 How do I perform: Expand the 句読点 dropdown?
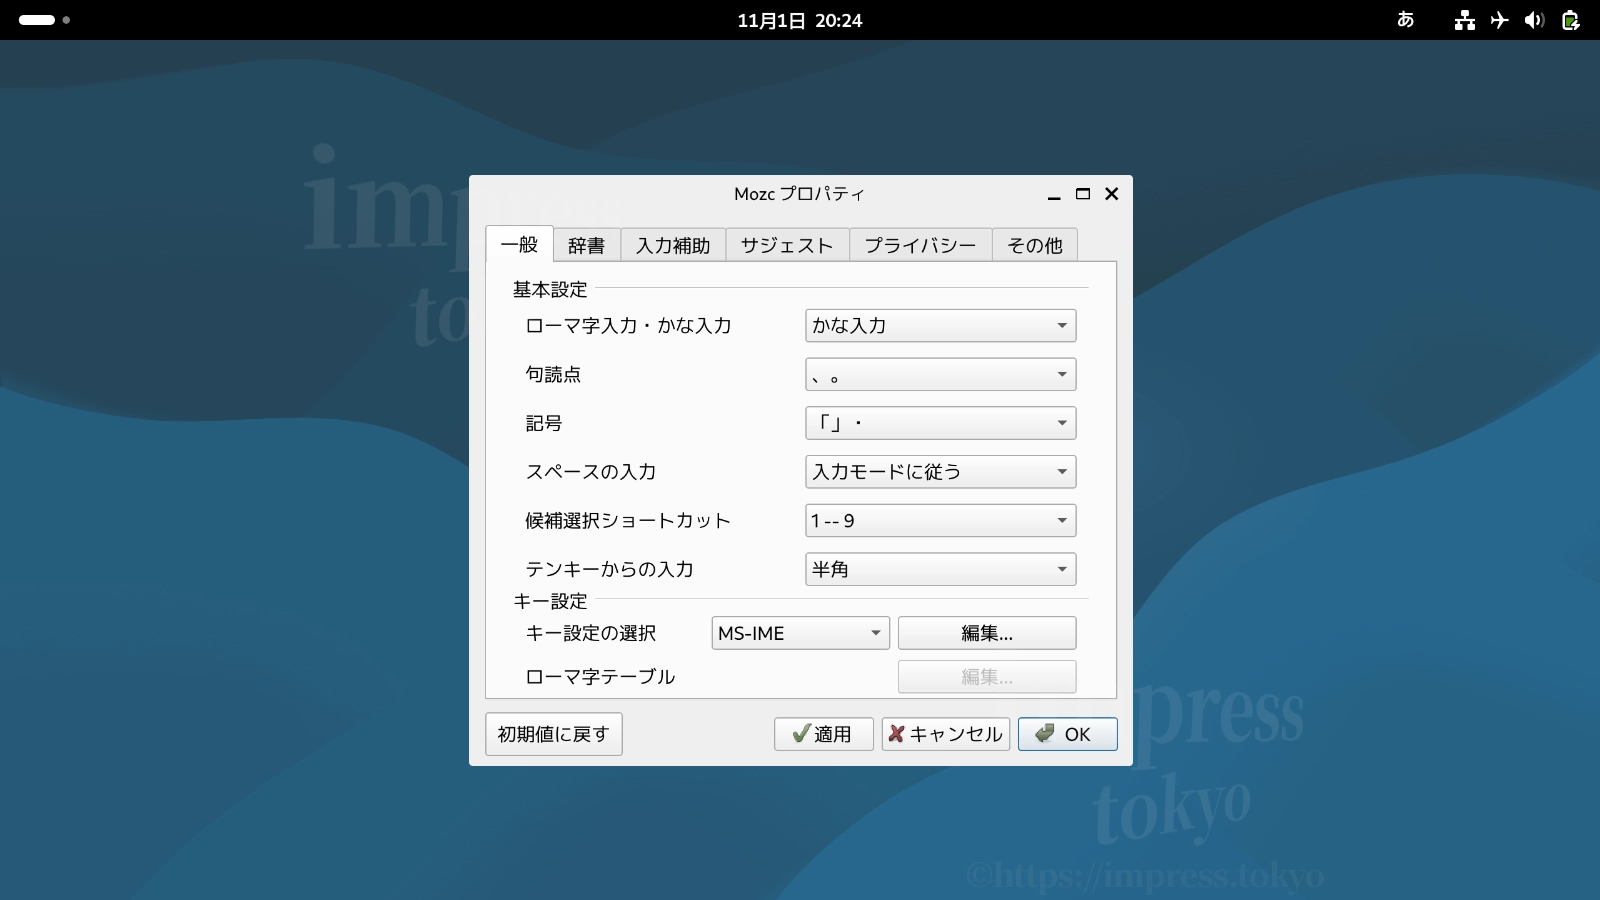pos(940,374)
